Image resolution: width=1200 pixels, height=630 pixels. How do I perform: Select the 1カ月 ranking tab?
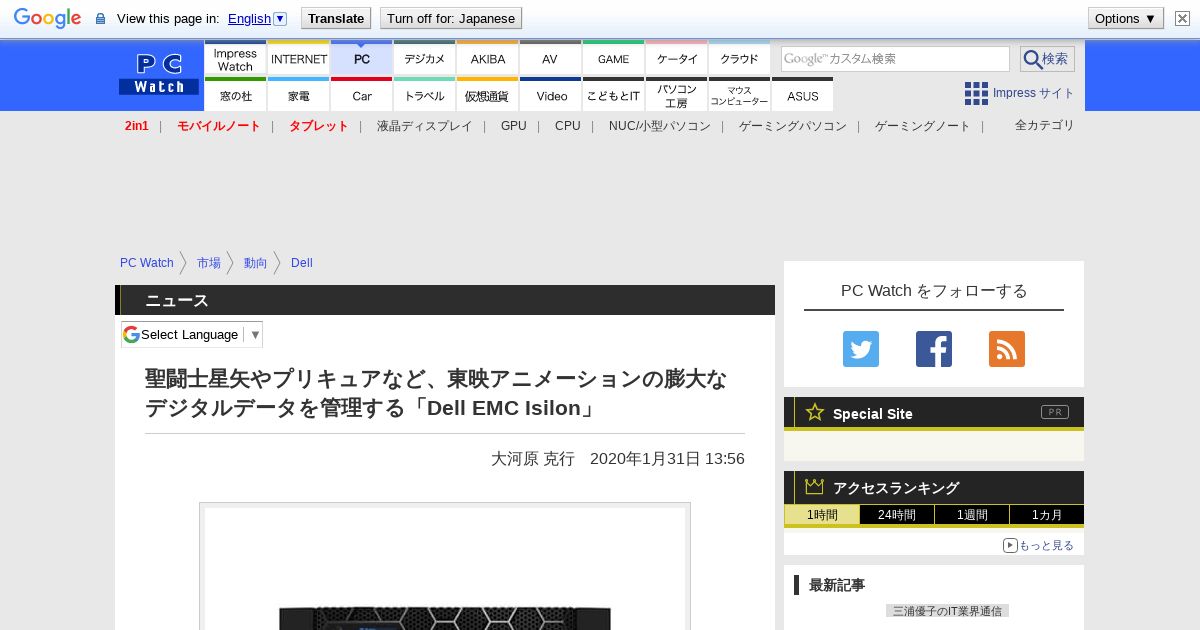(x=1047, y=515)
